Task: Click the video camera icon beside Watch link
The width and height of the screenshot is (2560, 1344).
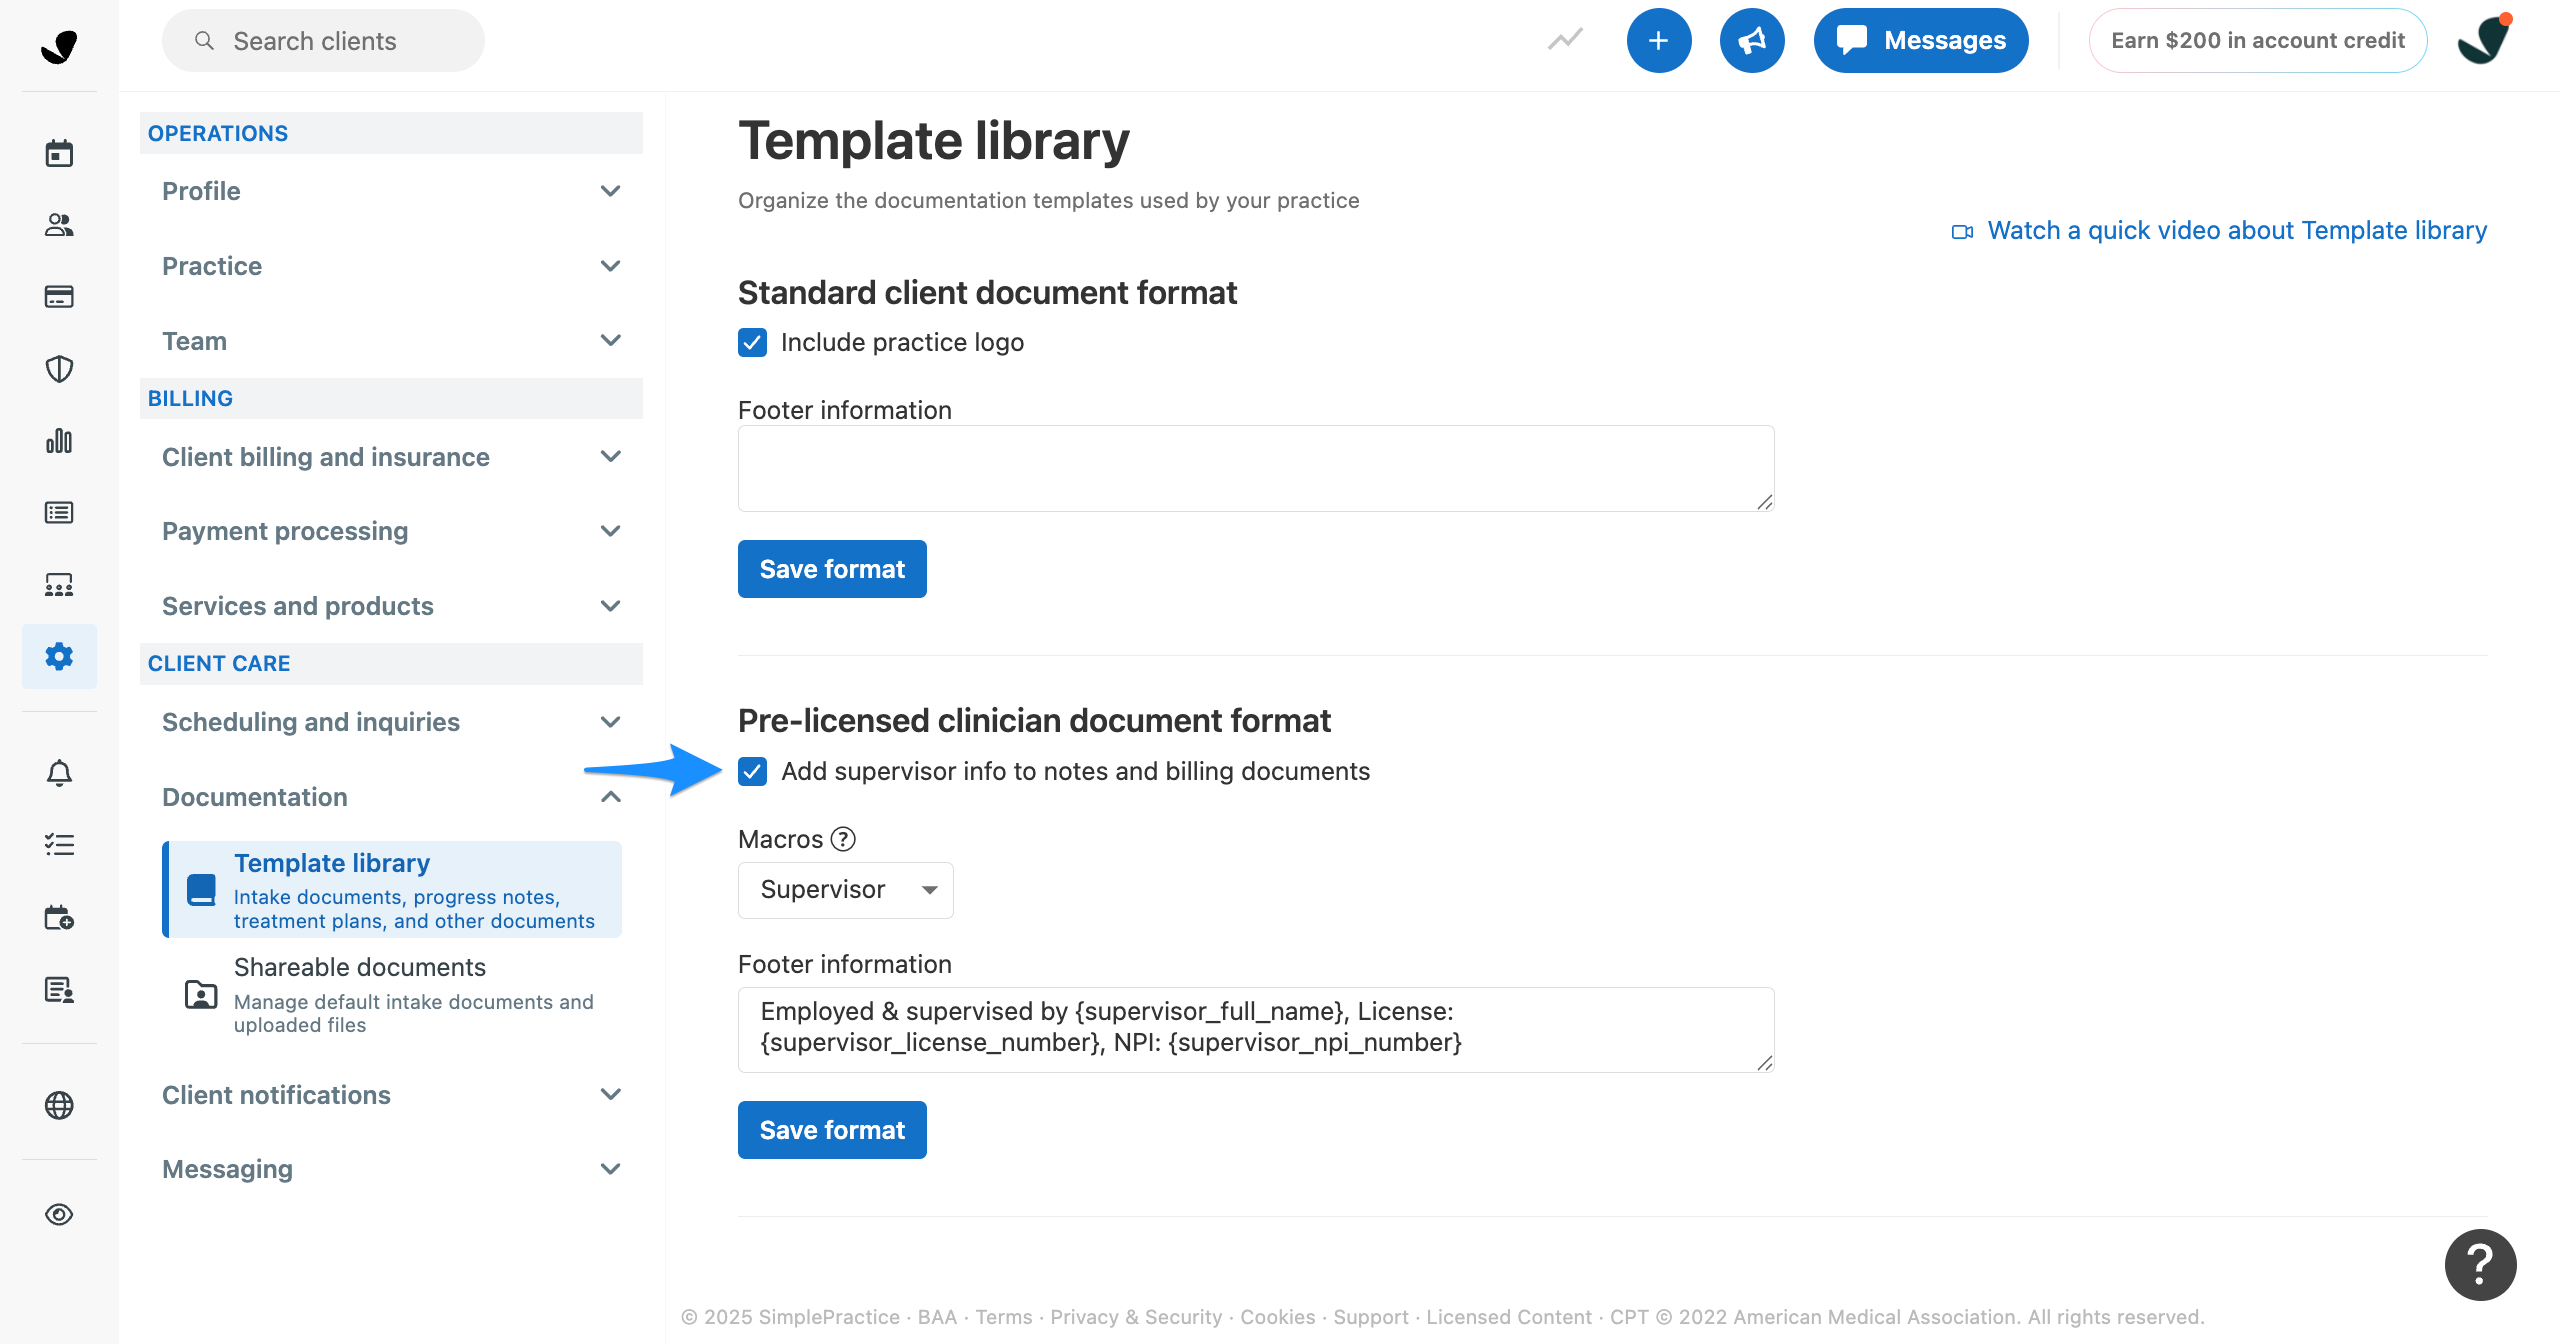Action: tap(1962, 231)
